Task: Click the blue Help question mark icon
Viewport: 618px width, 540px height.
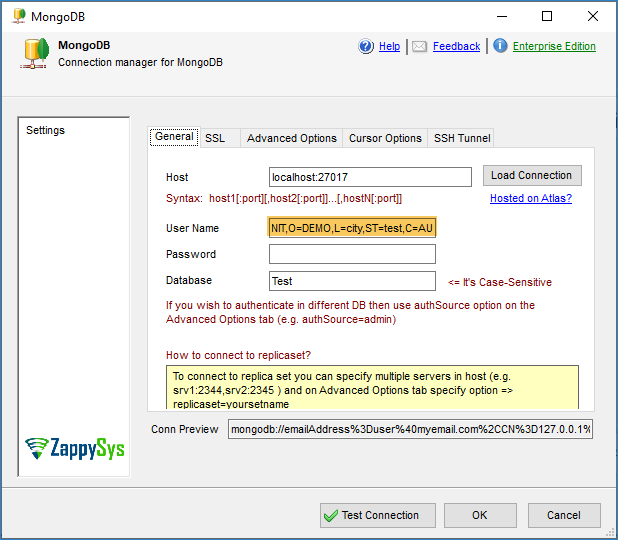Action: 366,46
